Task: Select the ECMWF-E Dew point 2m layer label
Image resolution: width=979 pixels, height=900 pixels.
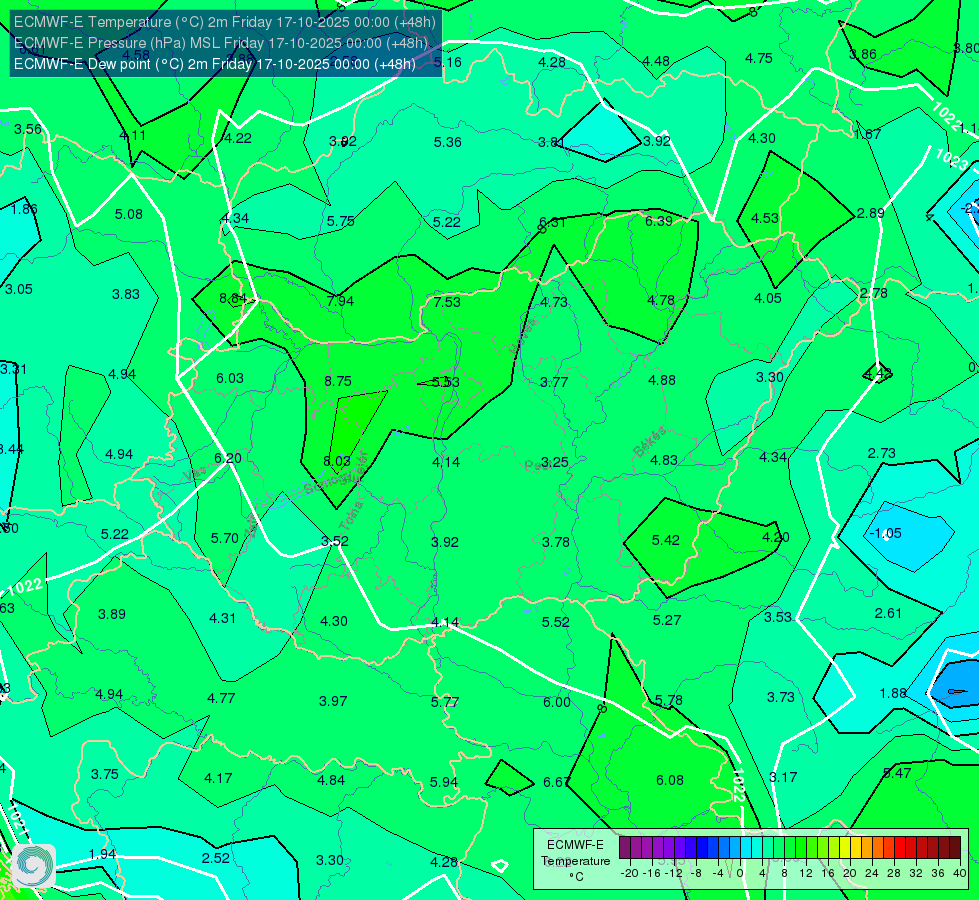Action: tap(215, 64)
